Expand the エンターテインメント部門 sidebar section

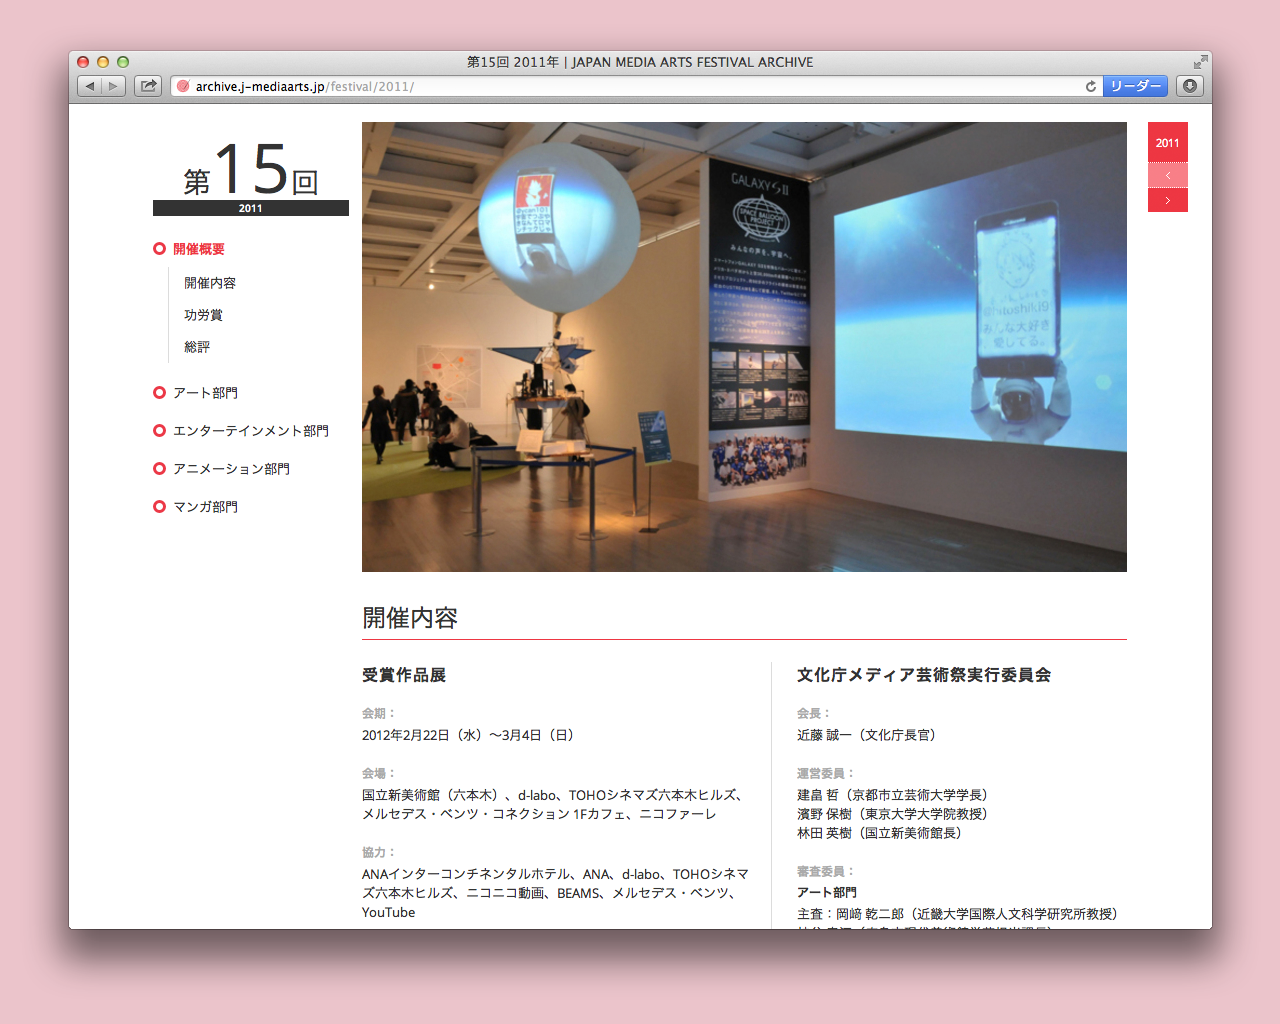click(x=250, y=431)
